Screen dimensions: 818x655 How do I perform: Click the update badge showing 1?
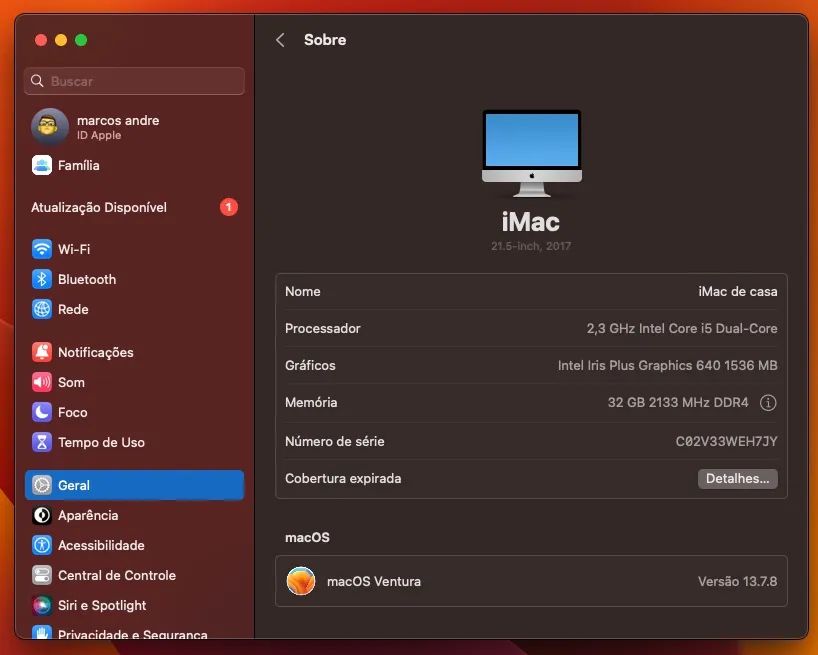[x=228, y=207]
